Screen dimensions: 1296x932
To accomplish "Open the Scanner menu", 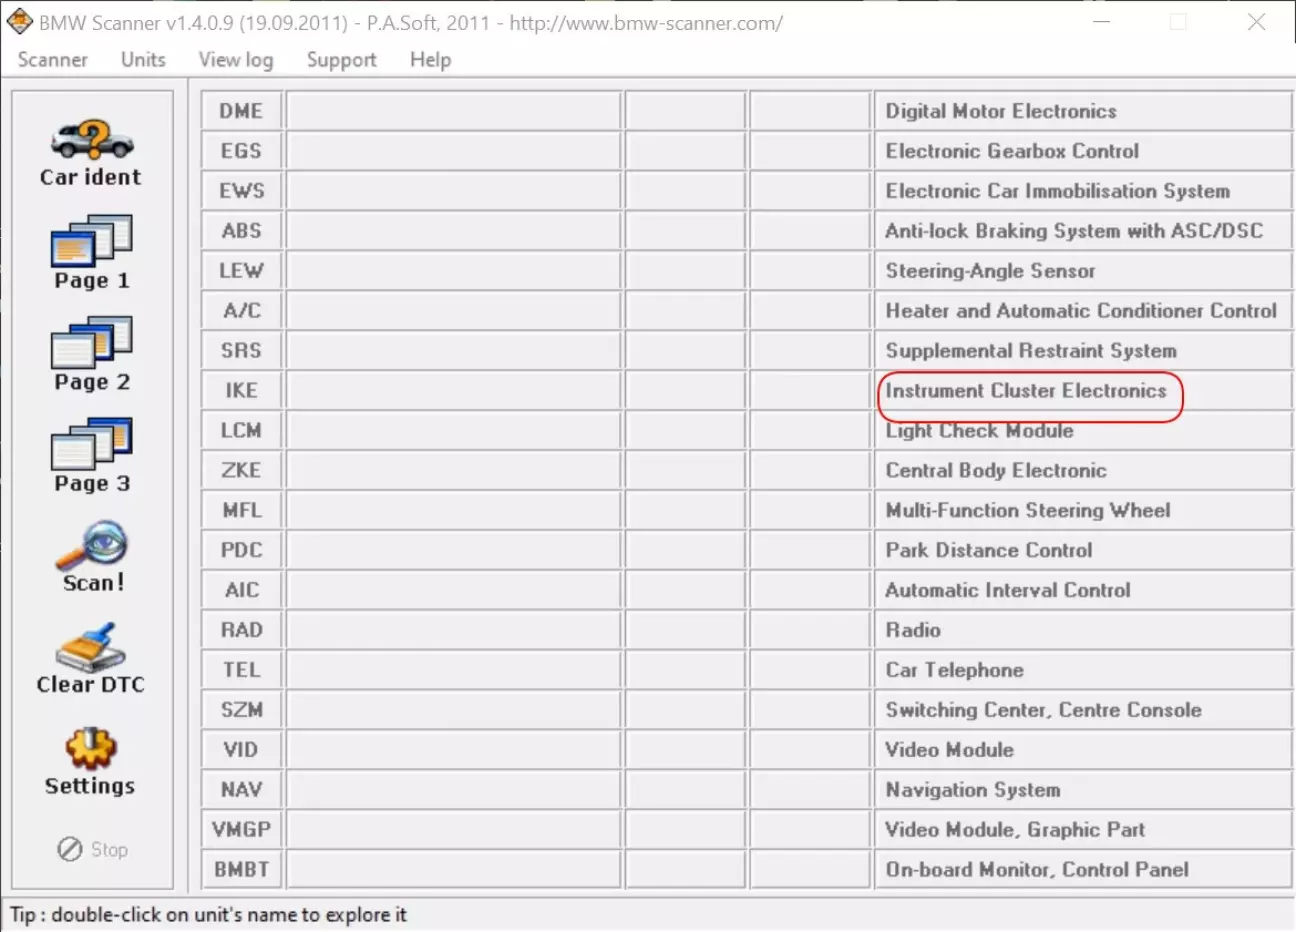I will [x=53, y=60].
